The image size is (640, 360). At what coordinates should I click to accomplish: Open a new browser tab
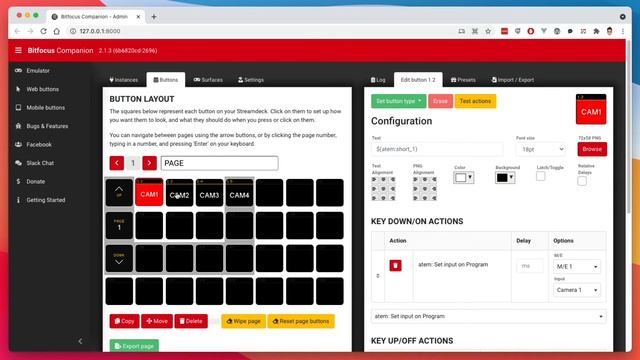pos(154,17)
